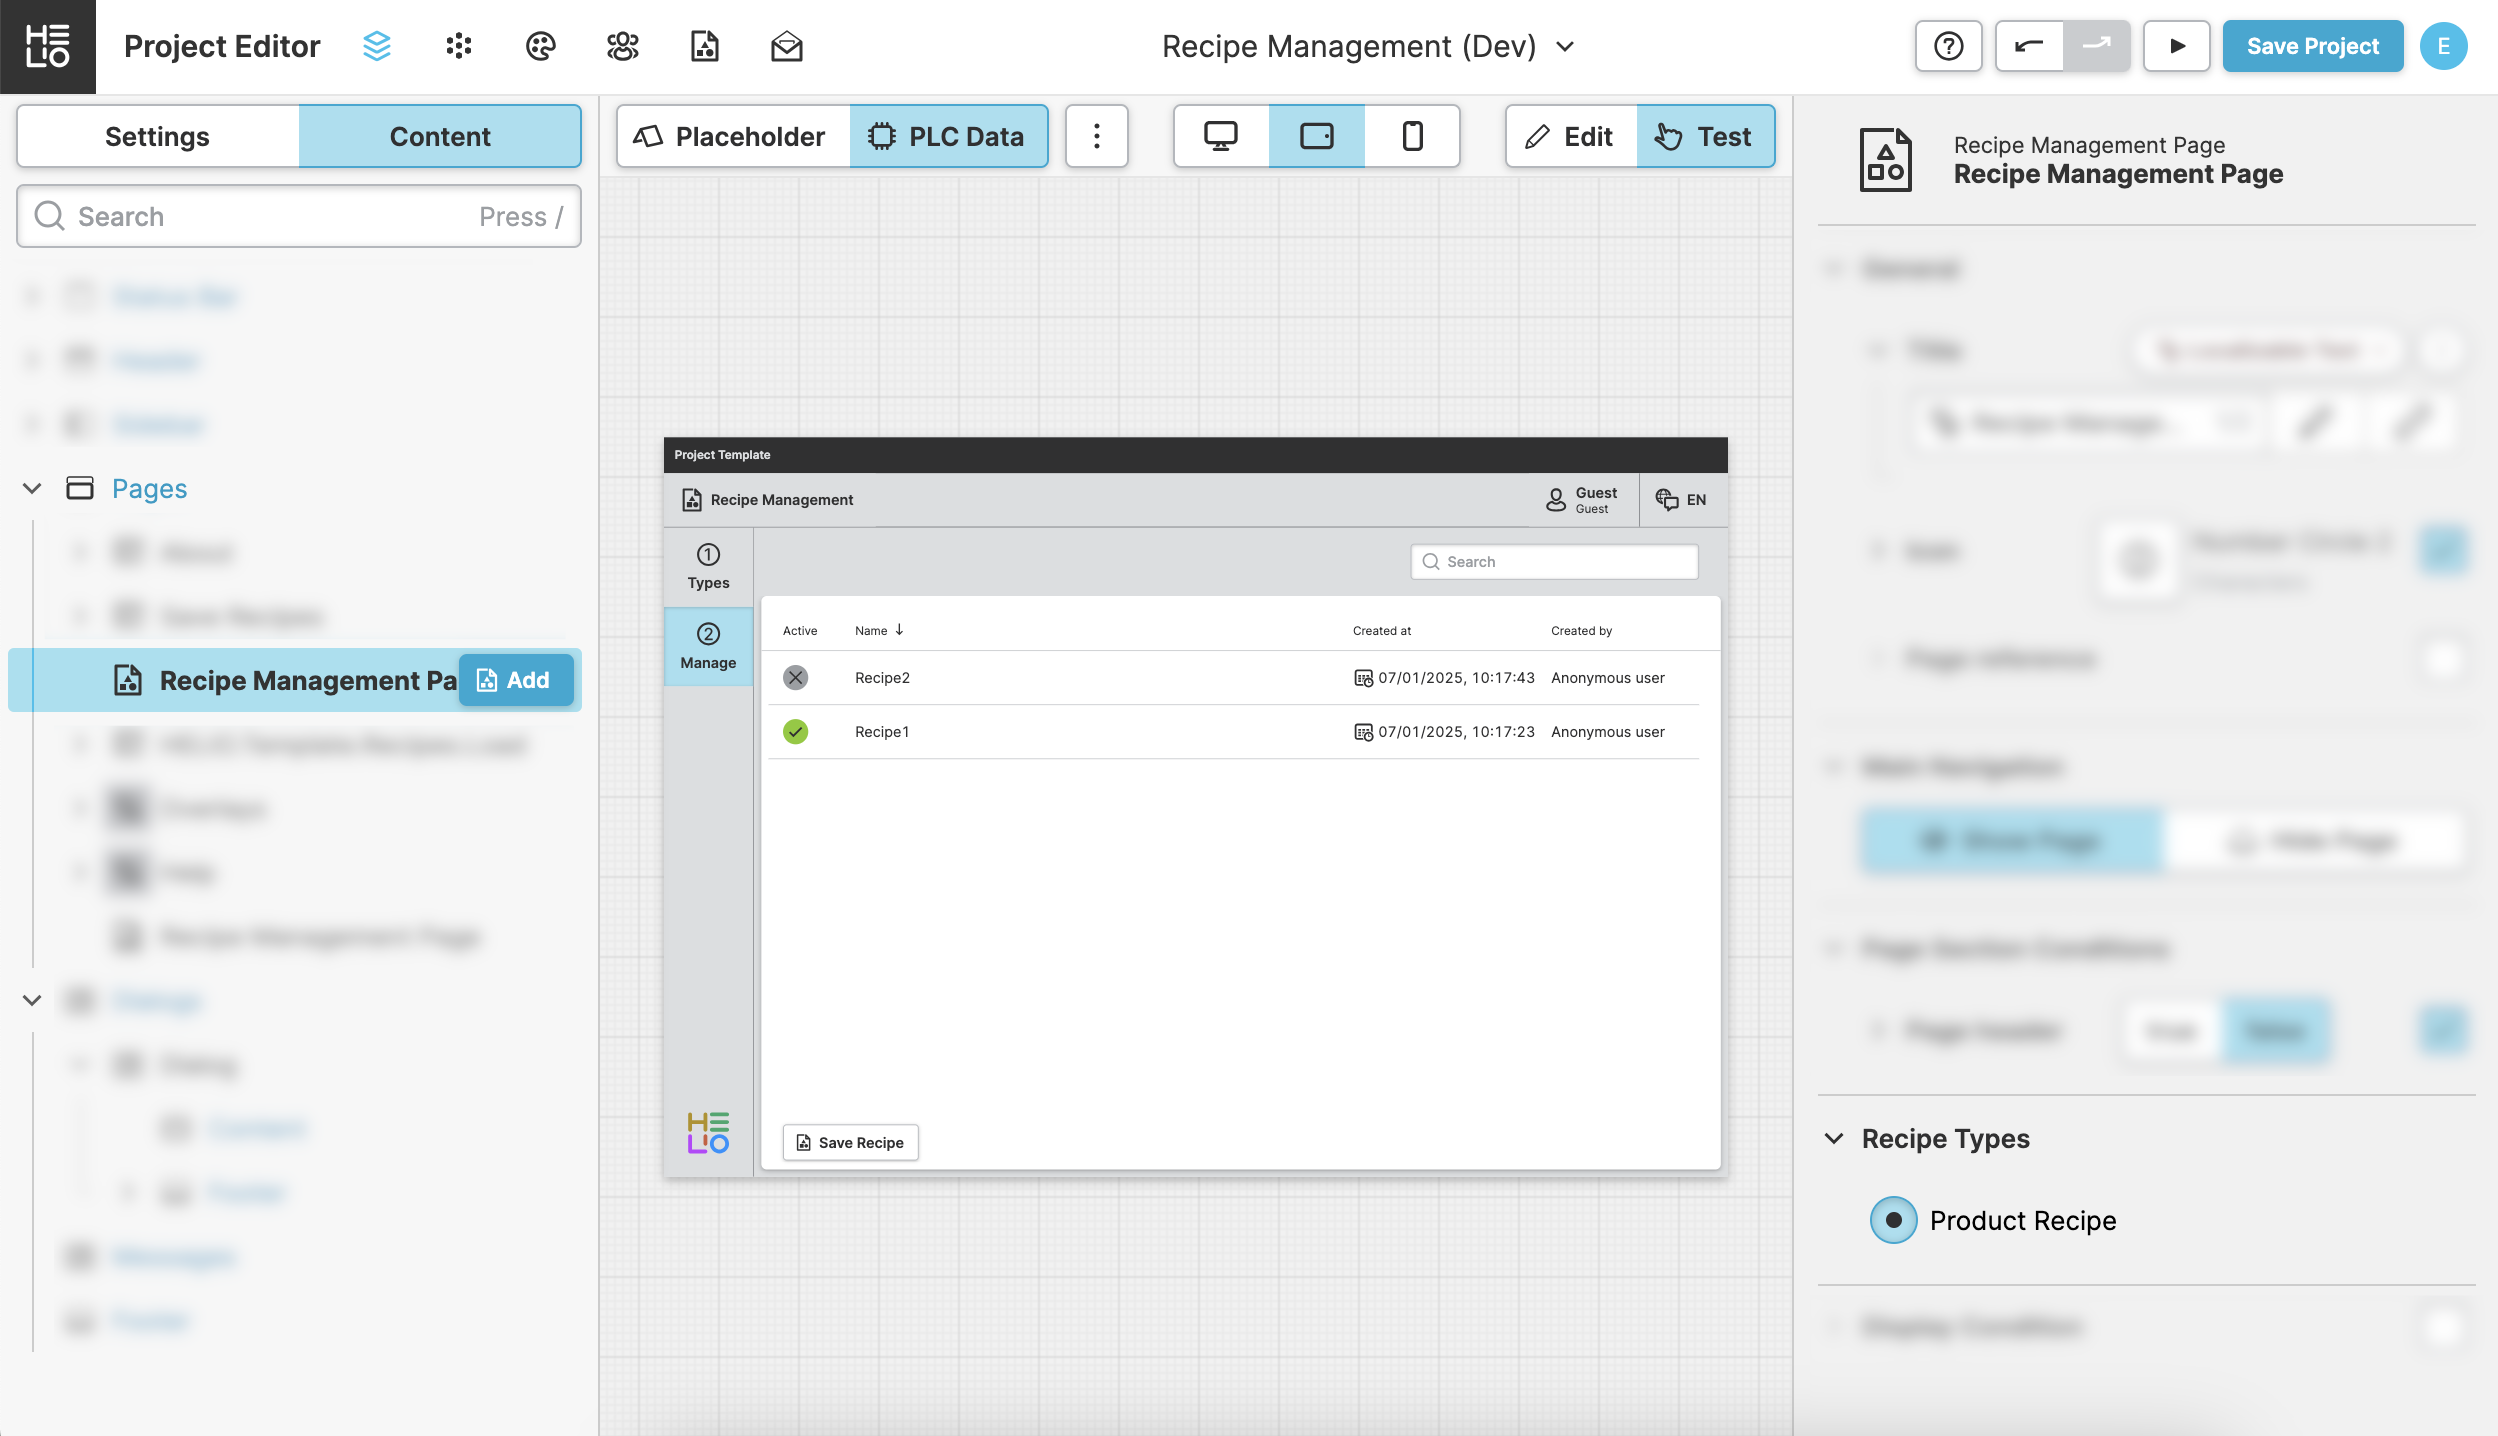Screen dimensions: 2498x1436
Task: Undo the last action
Action: pos(2028,46)
